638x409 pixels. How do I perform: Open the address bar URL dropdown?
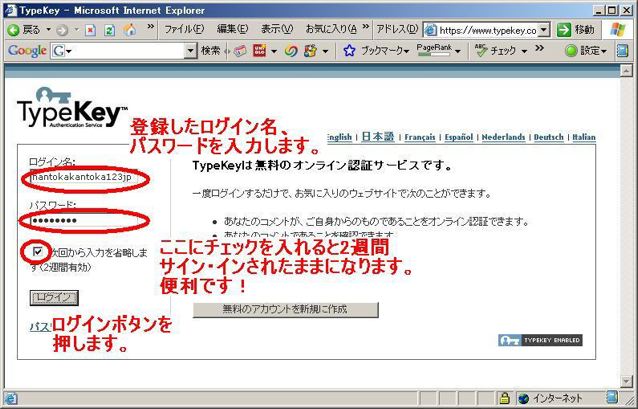[x=544, y=30]
